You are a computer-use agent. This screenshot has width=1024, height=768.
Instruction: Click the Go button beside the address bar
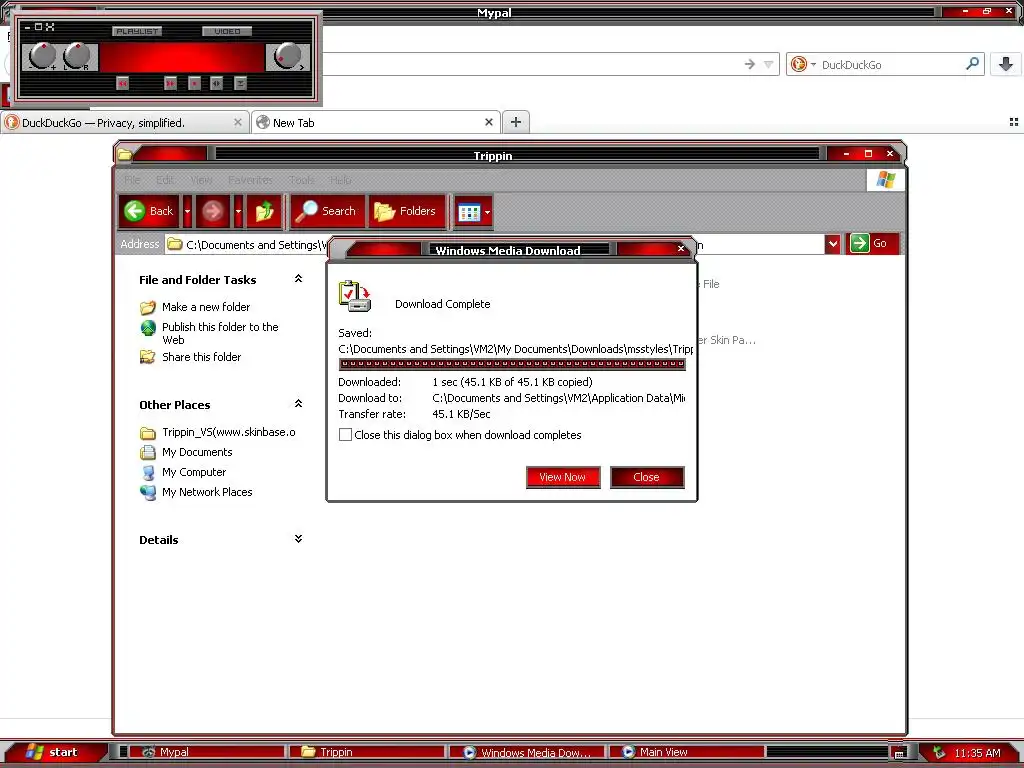(x=872, y=243)
